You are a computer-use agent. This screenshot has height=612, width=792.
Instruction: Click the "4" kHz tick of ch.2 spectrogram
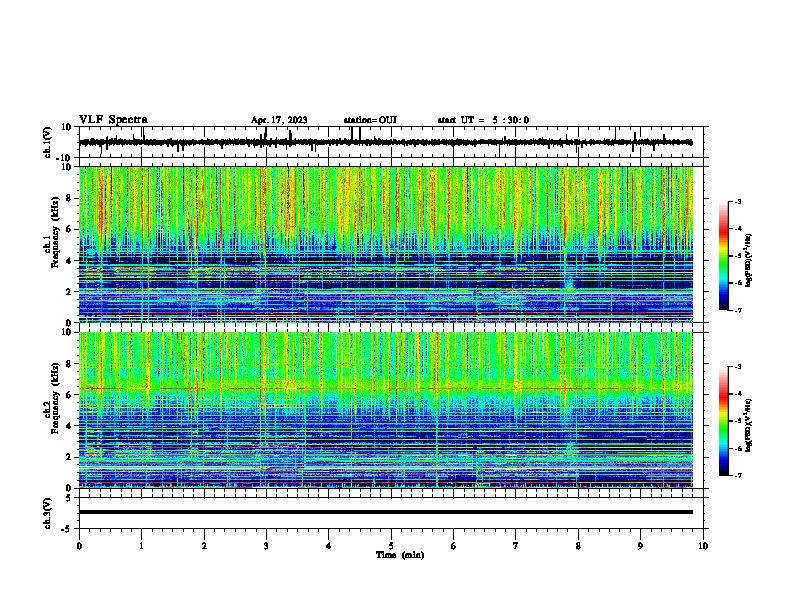(x=70, y=426)
